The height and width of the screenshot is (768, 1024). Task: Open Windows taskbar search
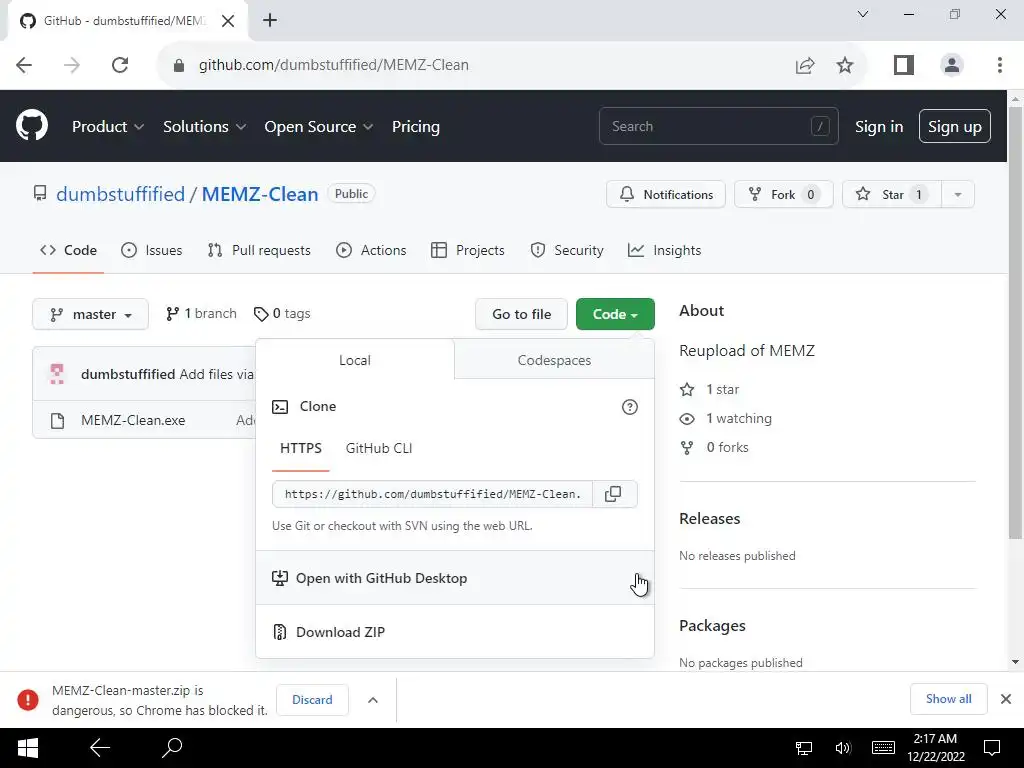tap(172, 748)
